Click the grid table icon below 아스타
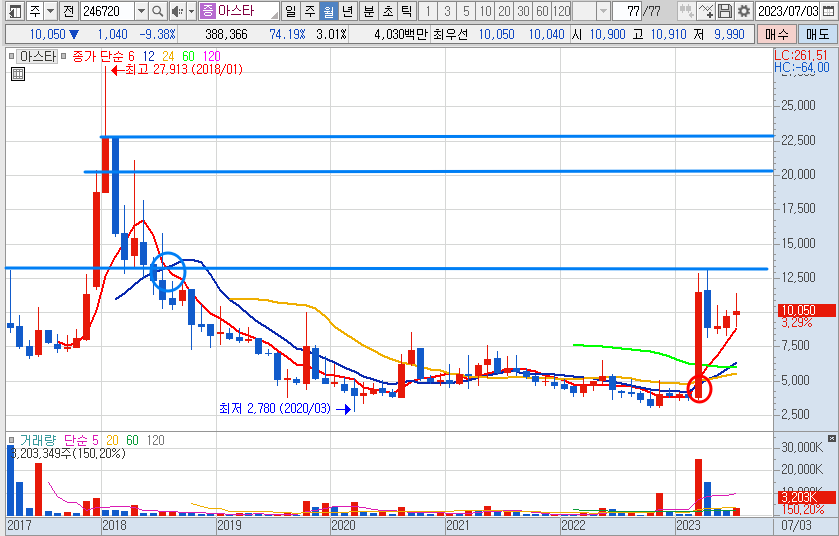This screenshot has height=536, width=839. [x=18, y=74]
